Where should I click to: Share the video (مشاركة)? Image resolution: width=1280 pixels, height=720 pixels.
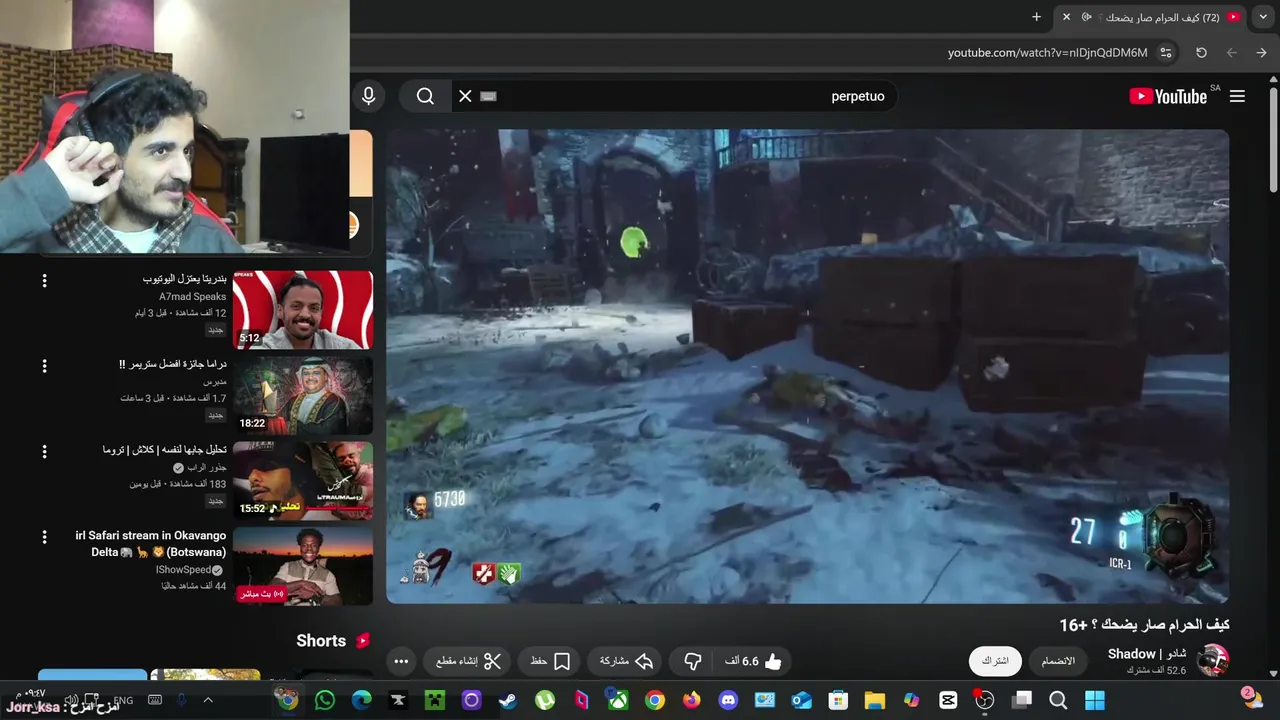pyautogui.click(x=626, y=661)
